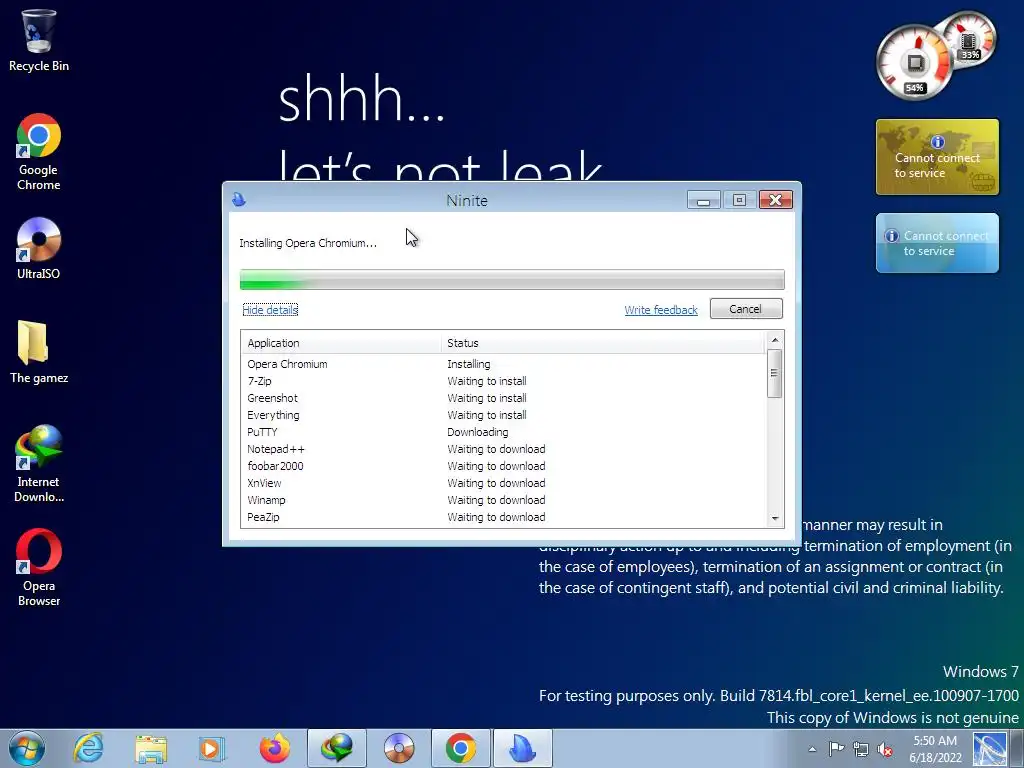Open the clock showing 5:50 AM
This screenshot has height=768, width=1024.
[x=935, y=748]
